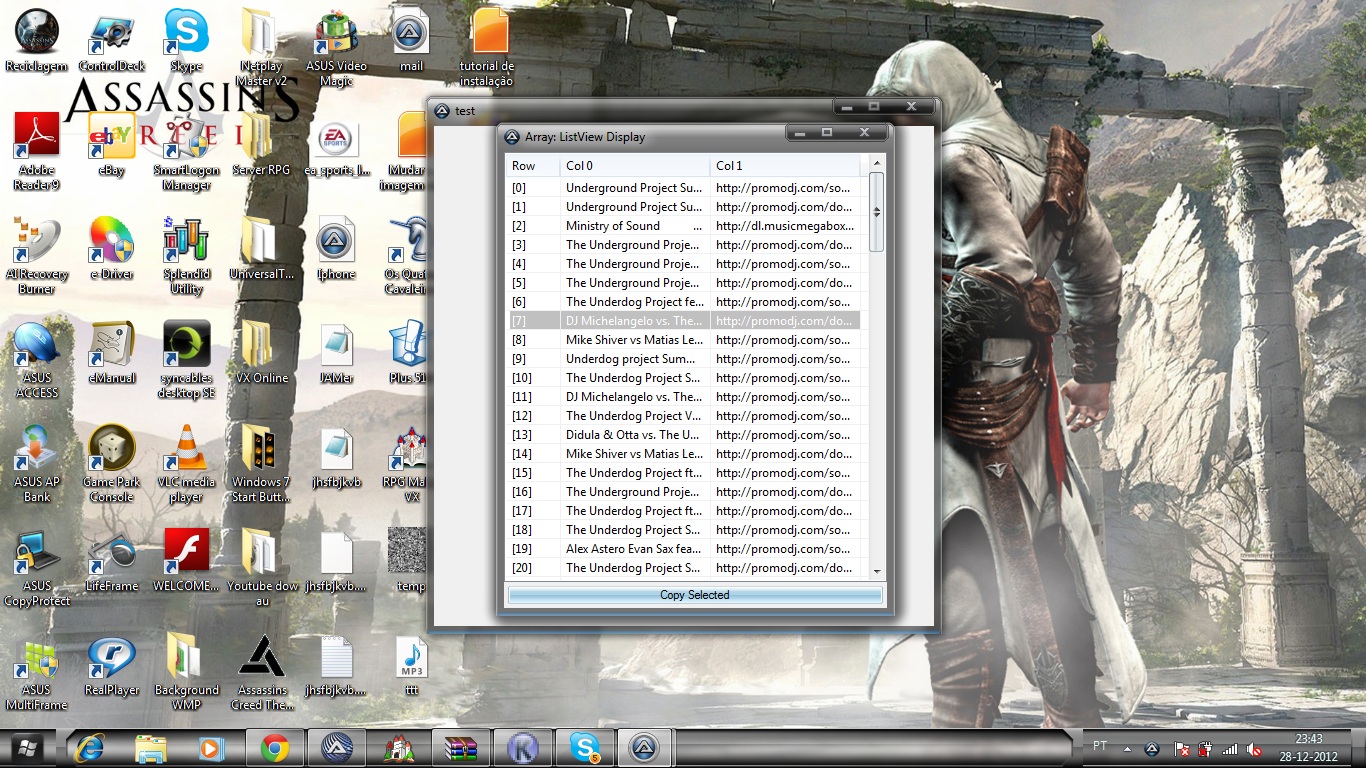Open Windows Explorer from the taskbar
This screenshot has width=1366, height=768.
pos(151,748)
